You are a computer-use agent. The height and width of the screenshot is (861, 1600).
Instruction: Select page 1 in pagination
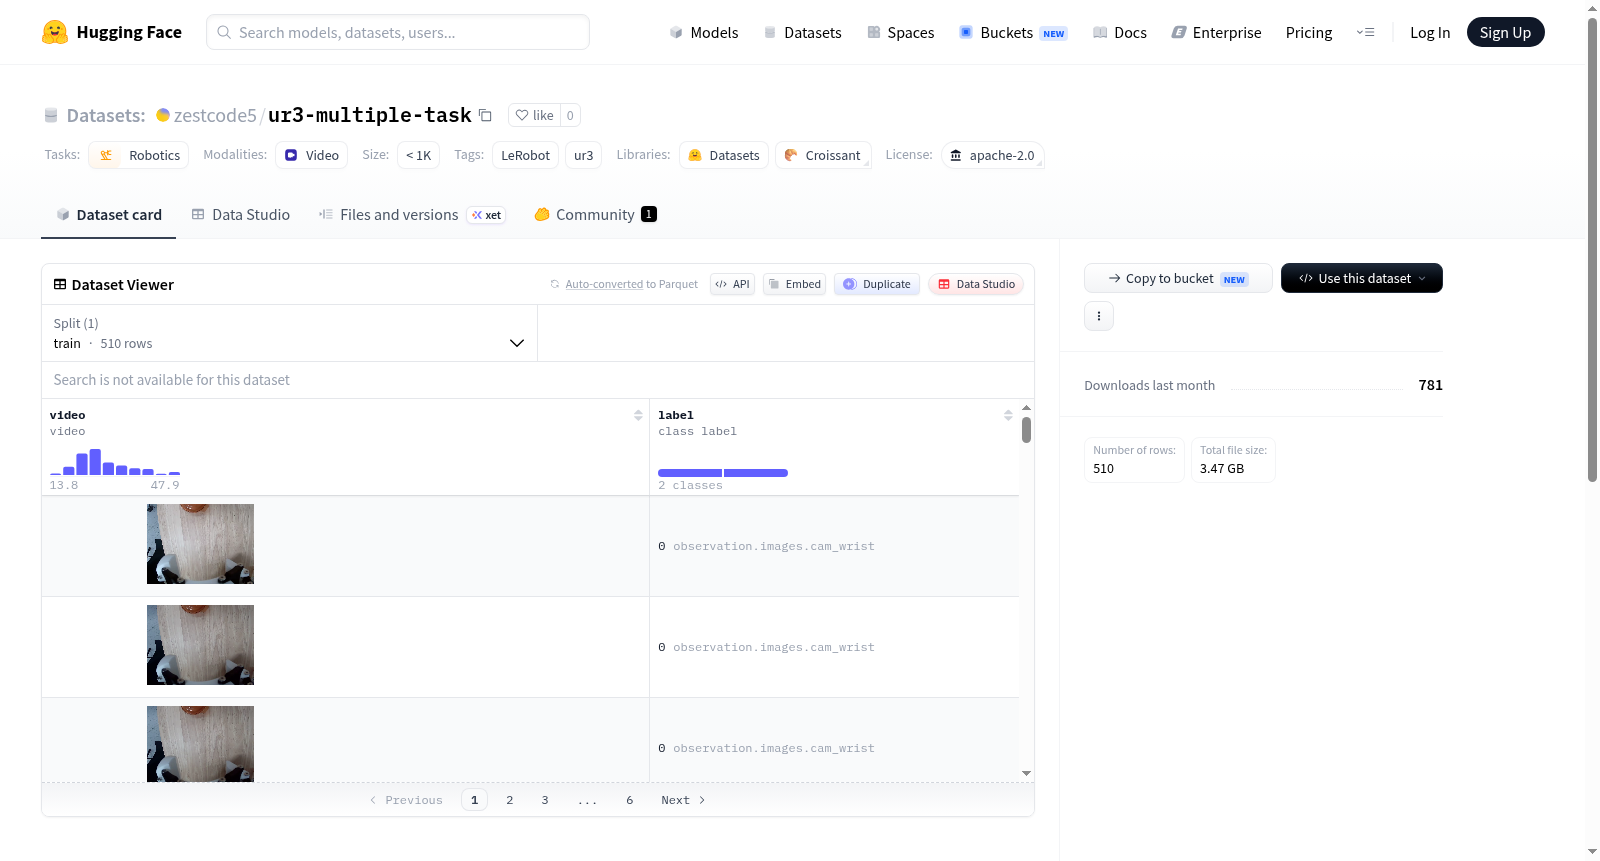tap(474, 800)
